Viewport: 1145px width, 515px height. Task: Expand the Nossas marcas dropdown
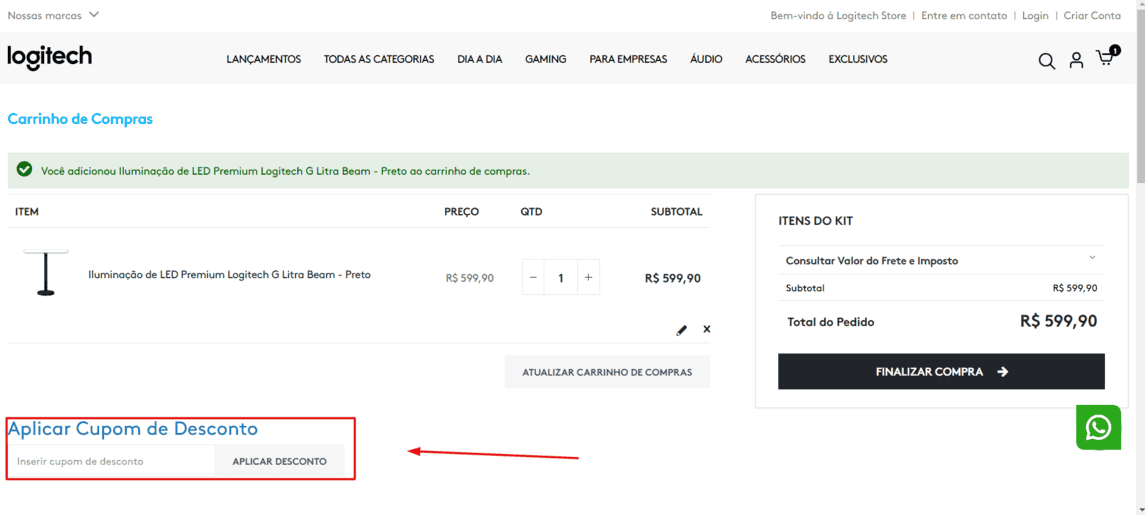tap(53, 15)
